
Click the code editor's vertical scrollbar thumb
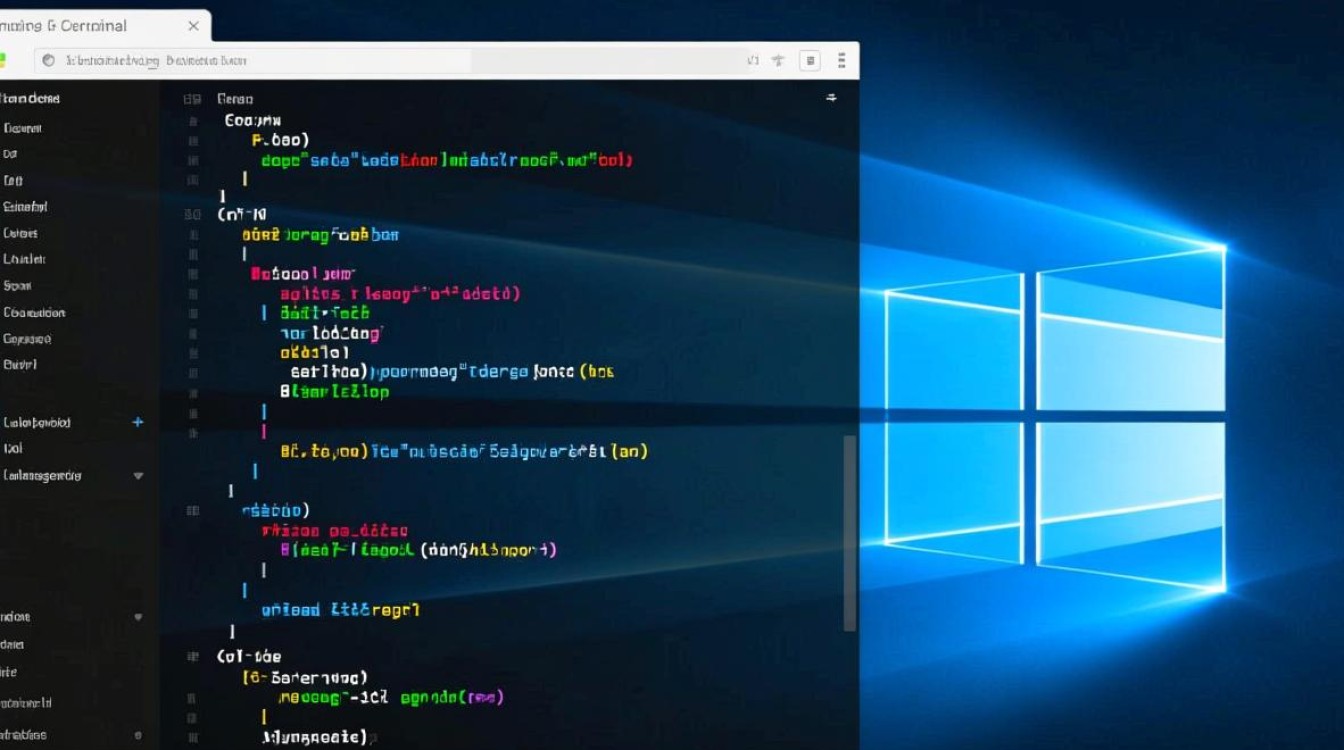[x=850, y=532]
